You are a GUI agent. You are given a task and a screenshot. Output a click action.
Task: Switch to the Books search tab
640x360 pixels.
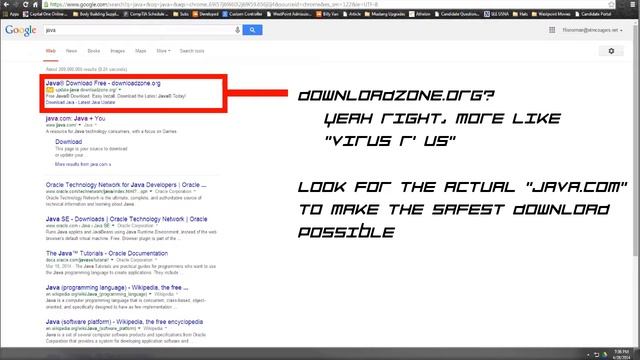(94, 51)
